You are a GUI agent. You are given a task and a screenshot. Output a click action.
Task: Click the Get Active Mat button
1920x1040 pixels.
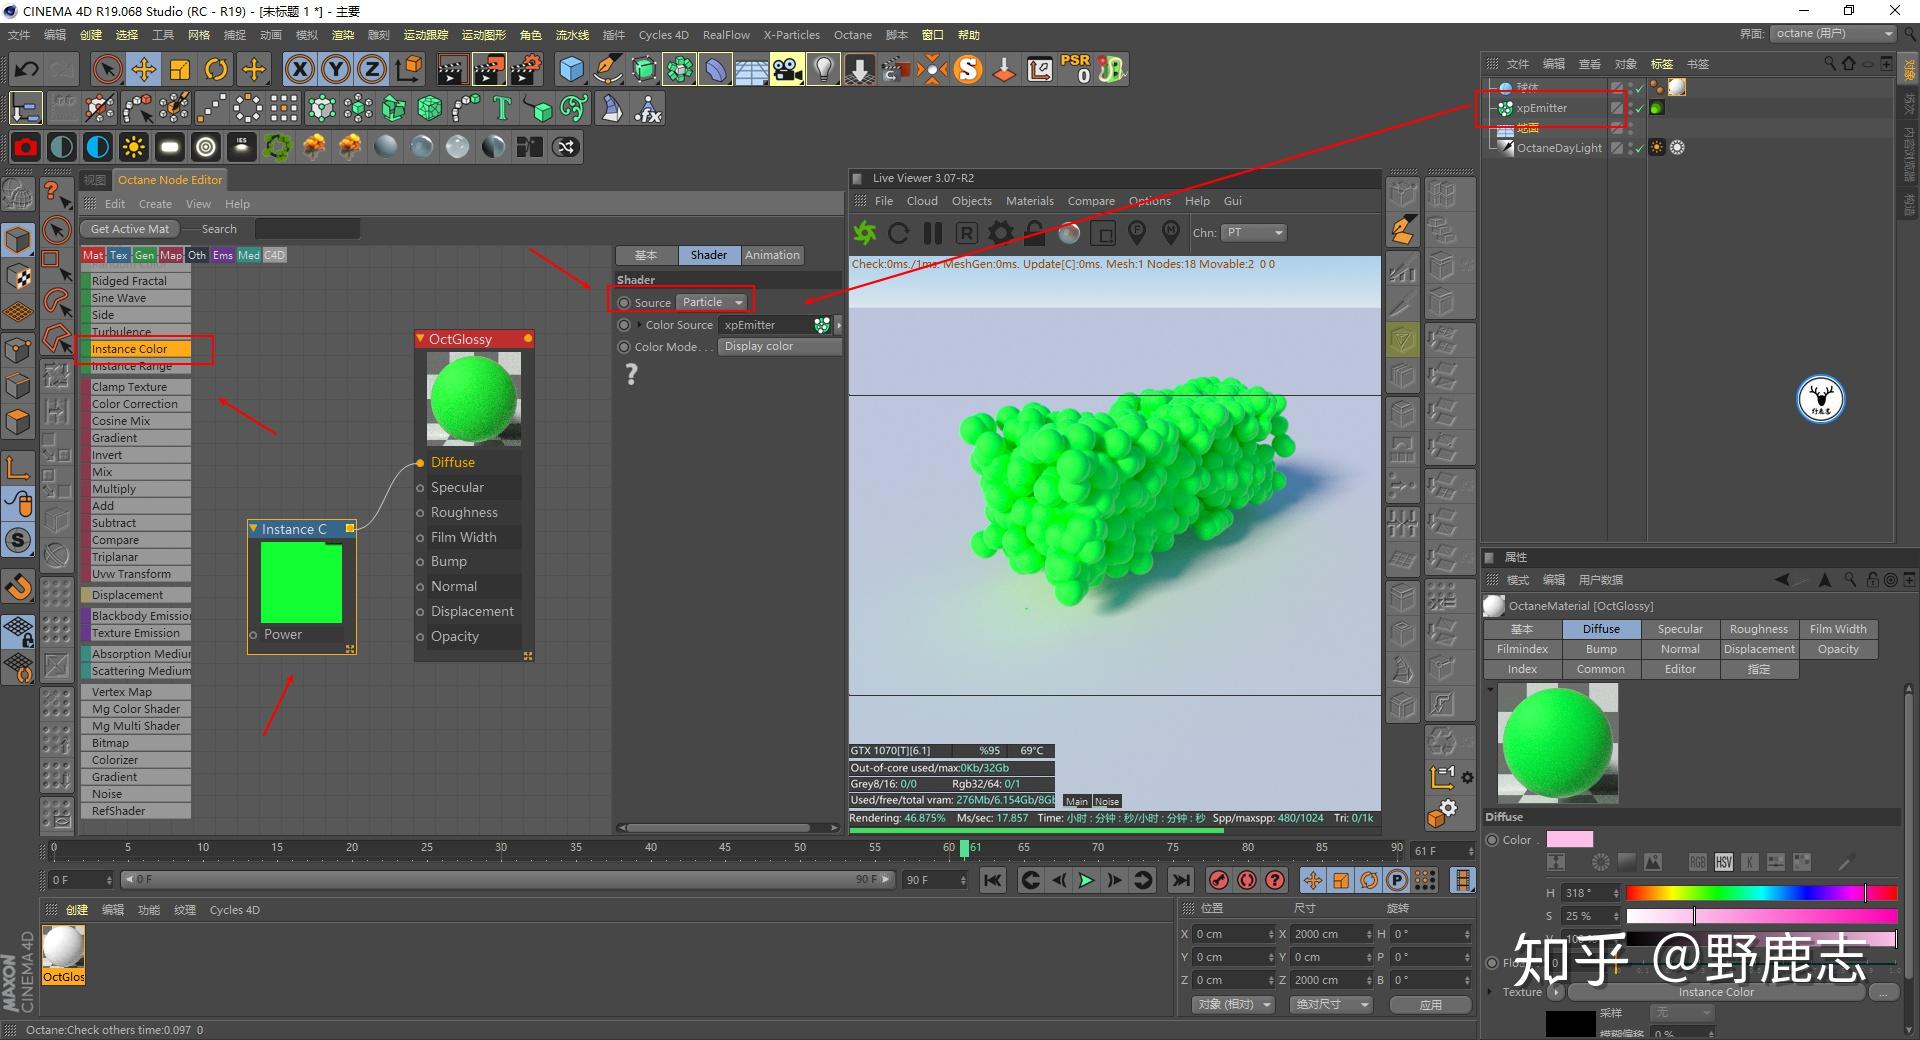point(129,229)
